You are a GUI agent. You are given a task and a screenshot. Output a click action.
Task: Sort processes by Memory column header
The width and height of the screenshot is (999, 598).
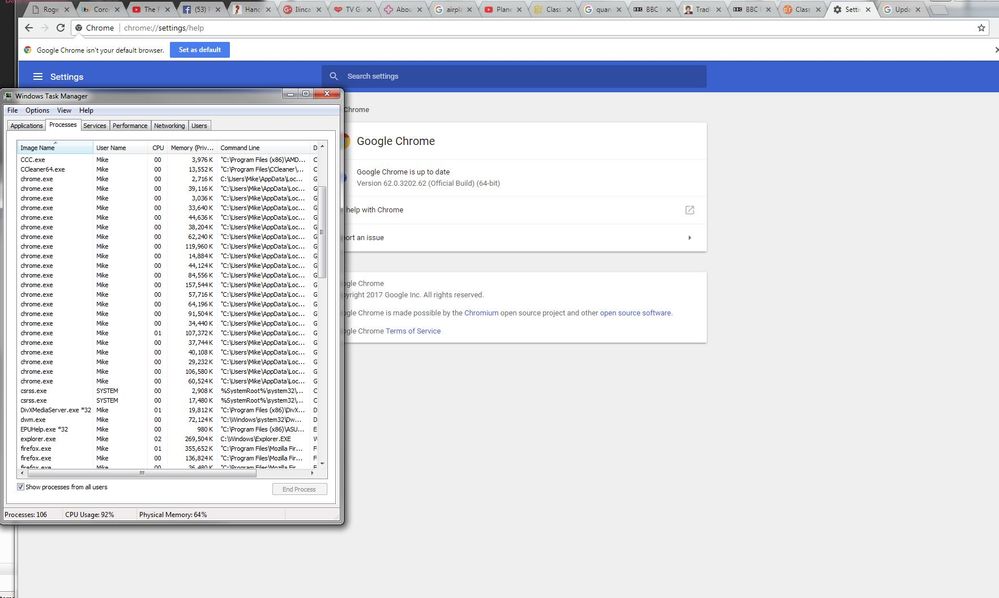pyautogui.click(x=191, y=148)
